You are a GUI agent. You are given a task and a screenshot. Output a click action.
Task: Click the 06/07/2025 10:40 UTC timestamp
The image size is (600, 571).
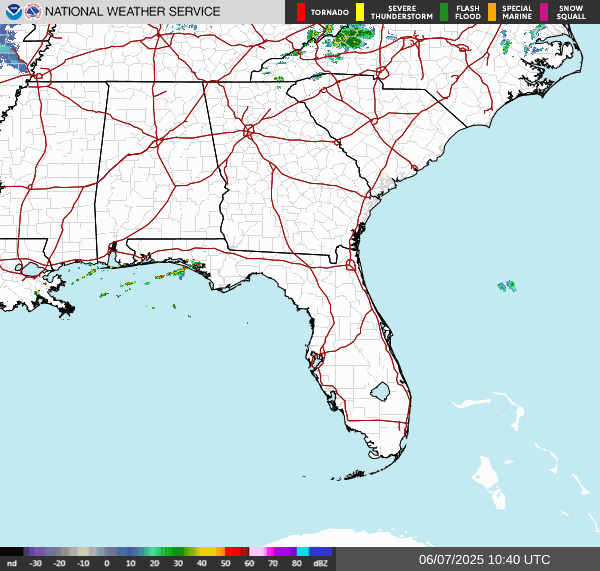pos(484,560)
